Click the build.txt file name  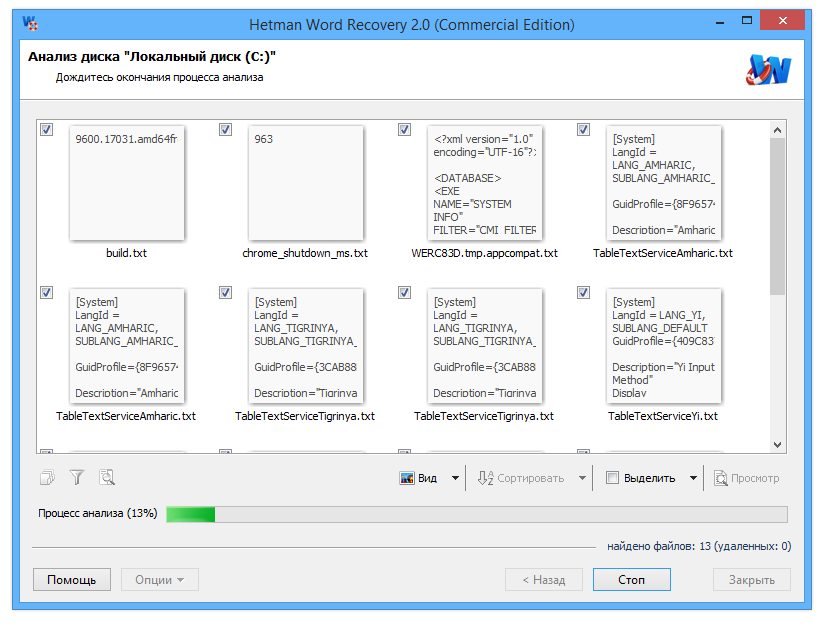(x=126, y=253)
